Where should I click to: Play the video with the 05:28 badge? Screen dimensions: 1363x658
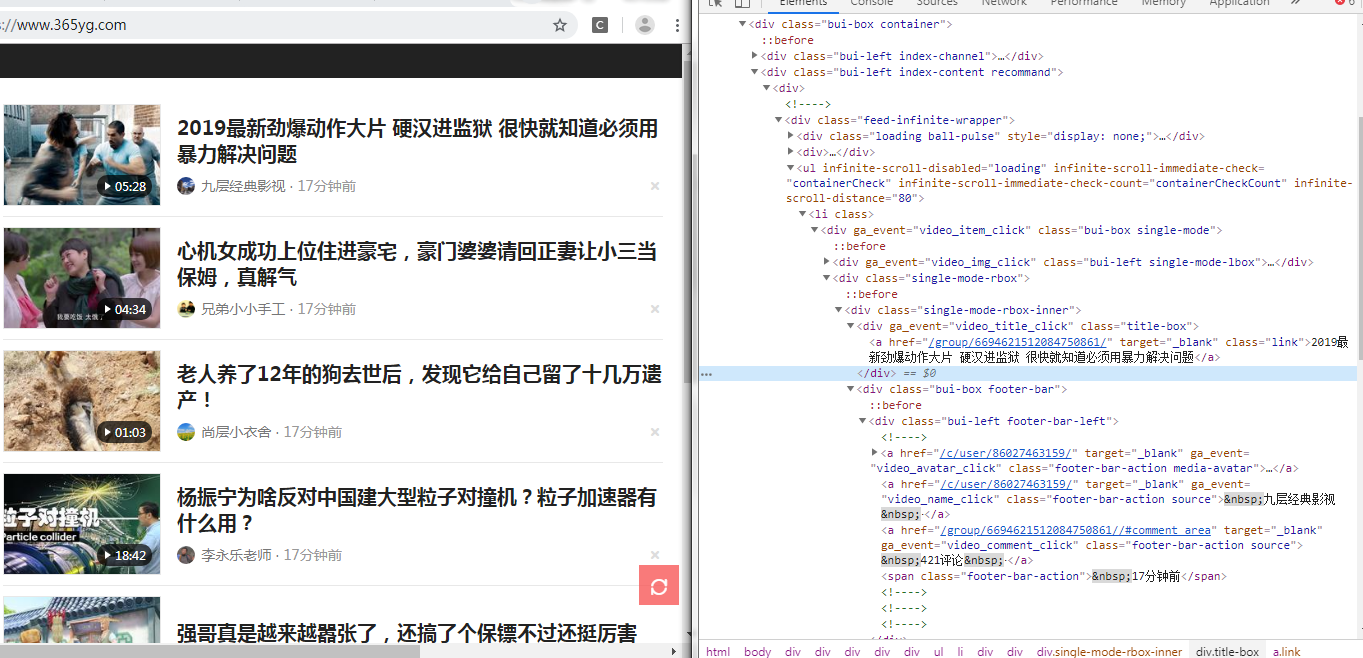coord(82,155)
